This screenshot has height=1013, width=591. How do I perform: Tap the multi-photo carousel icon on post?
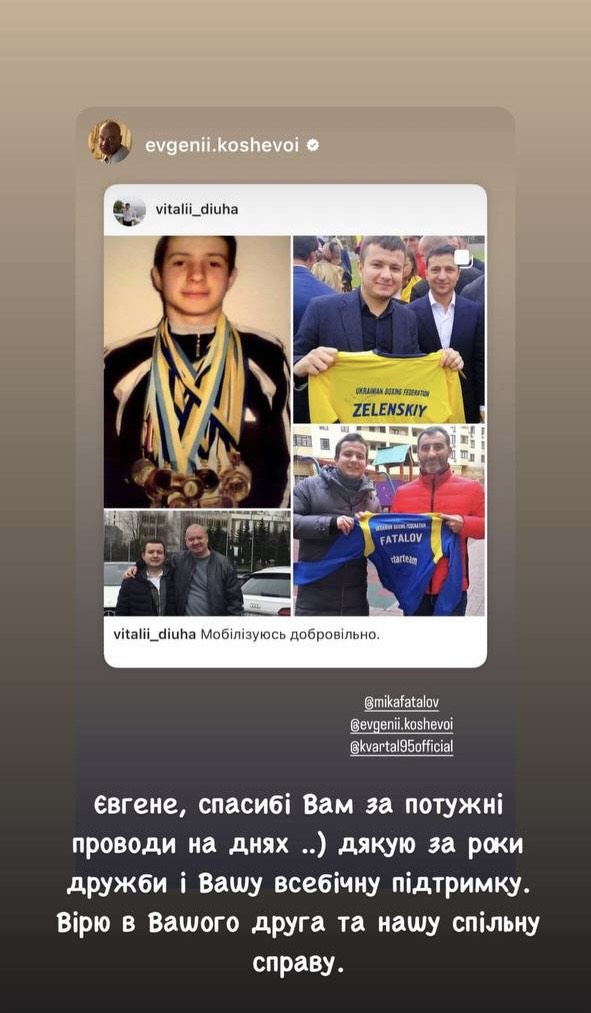click(x=464, y=258)
